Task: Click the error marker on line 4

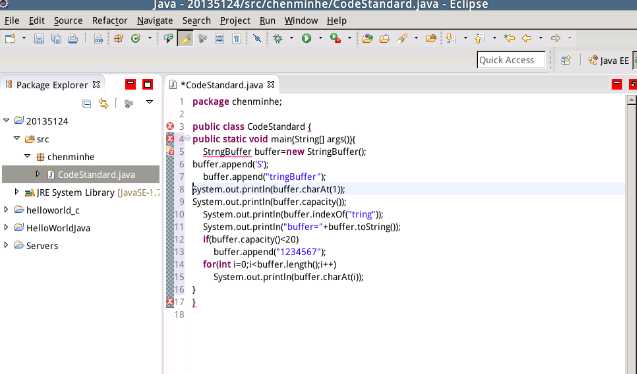Action: tap(170, 139)
